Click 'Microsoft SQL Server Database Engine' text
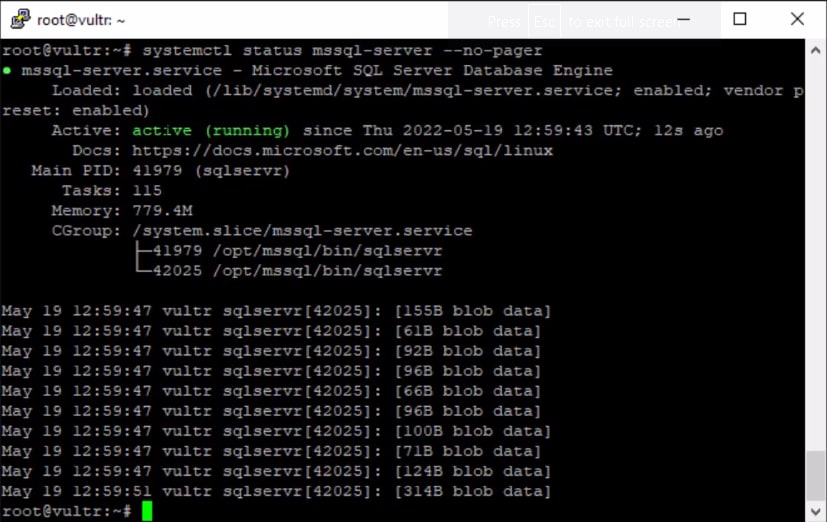This screenshot has width=827, height=522. [x=432, y=70]
